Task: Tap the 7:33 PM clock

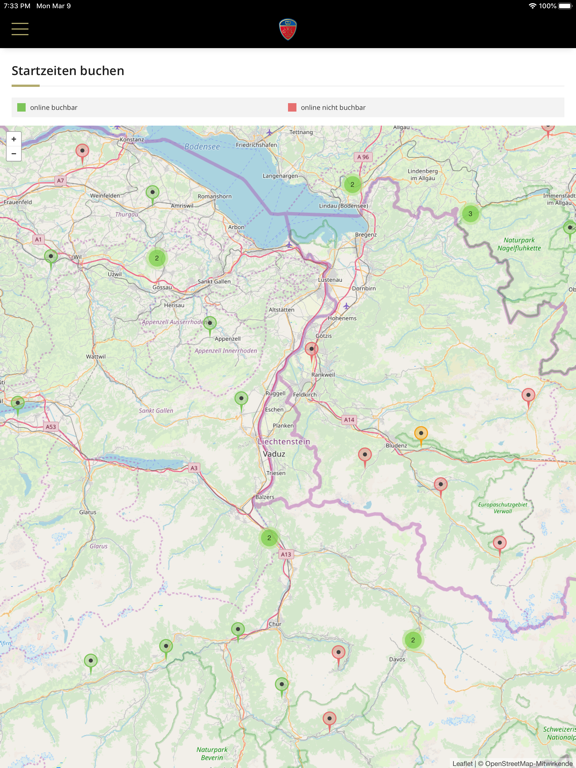Action: (17, 6)
